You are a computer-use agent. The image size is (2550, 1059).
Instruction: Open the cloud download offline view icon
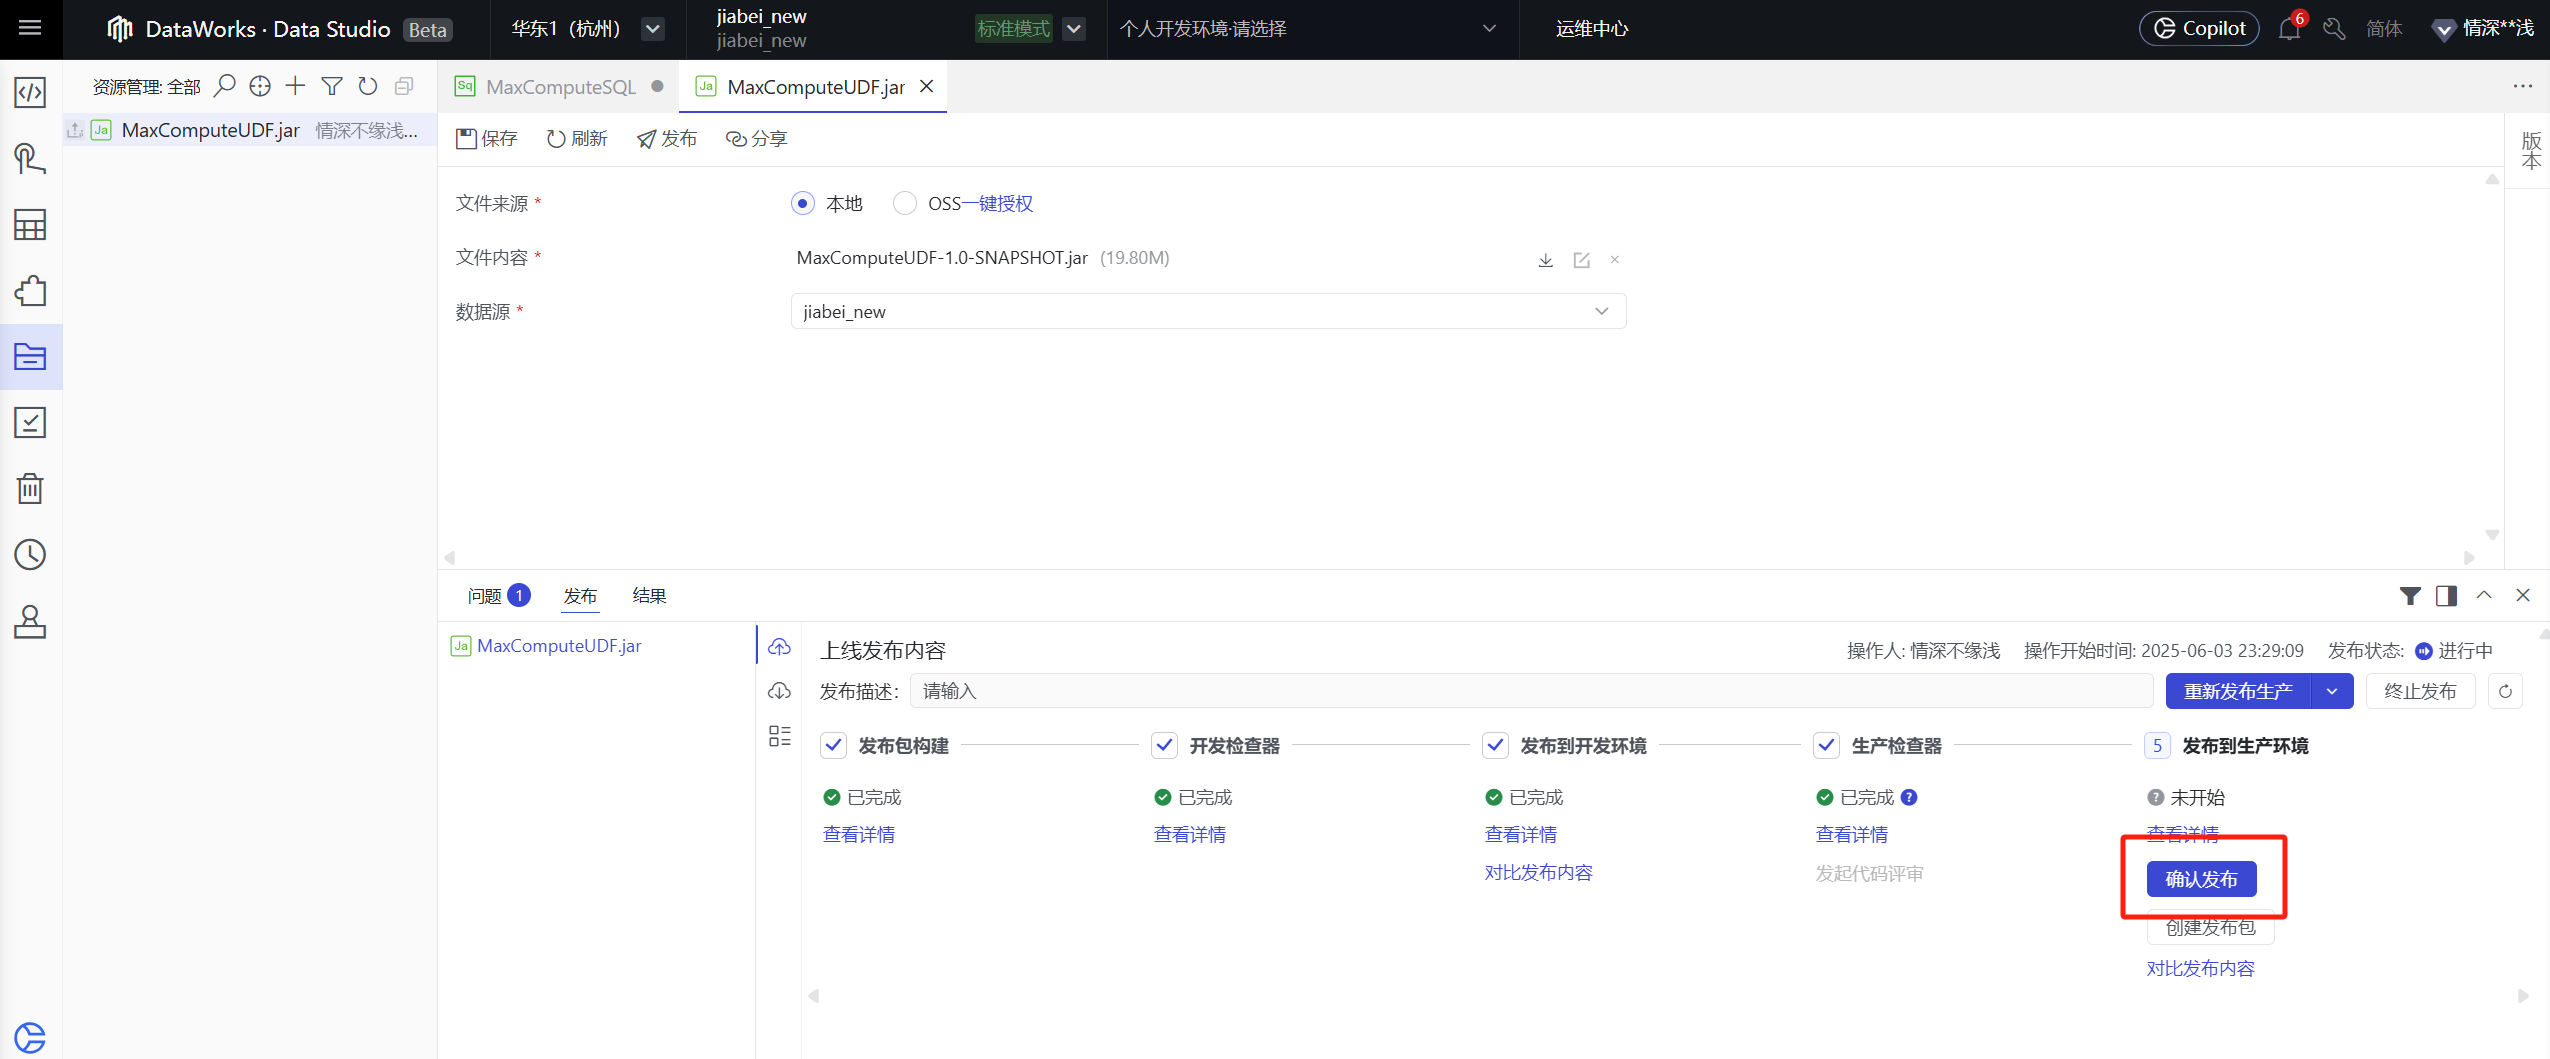pos(779,691)
